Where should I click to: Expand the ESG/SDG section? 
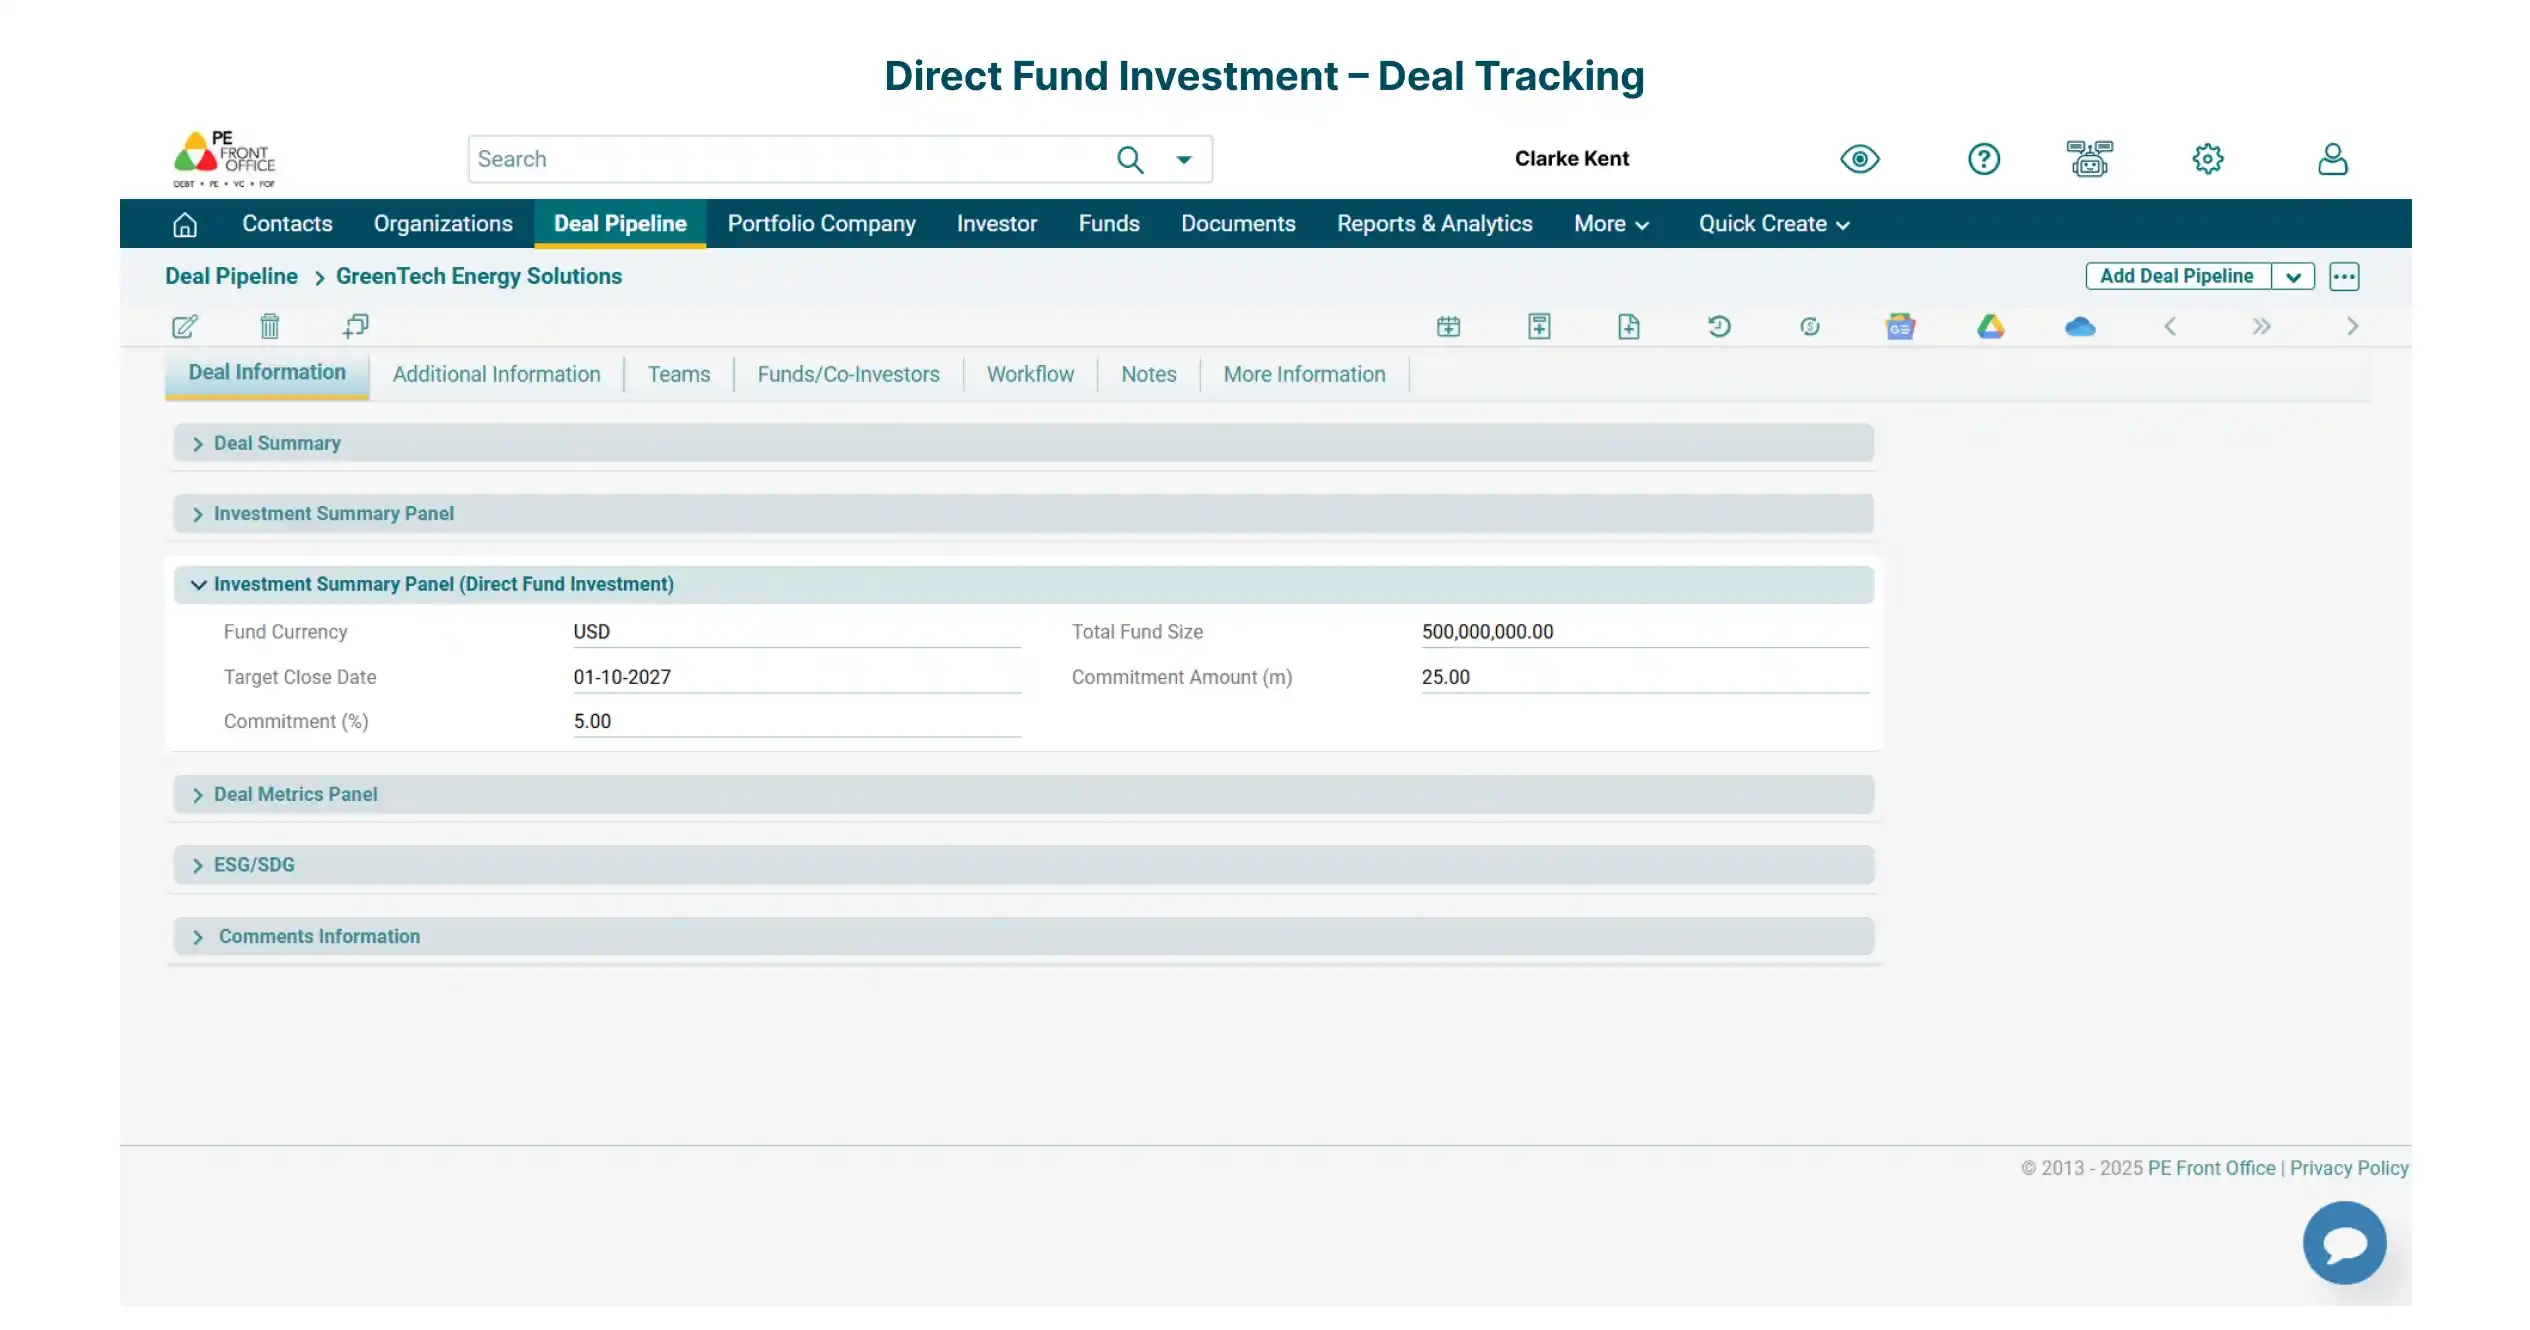coord(1023,865)
